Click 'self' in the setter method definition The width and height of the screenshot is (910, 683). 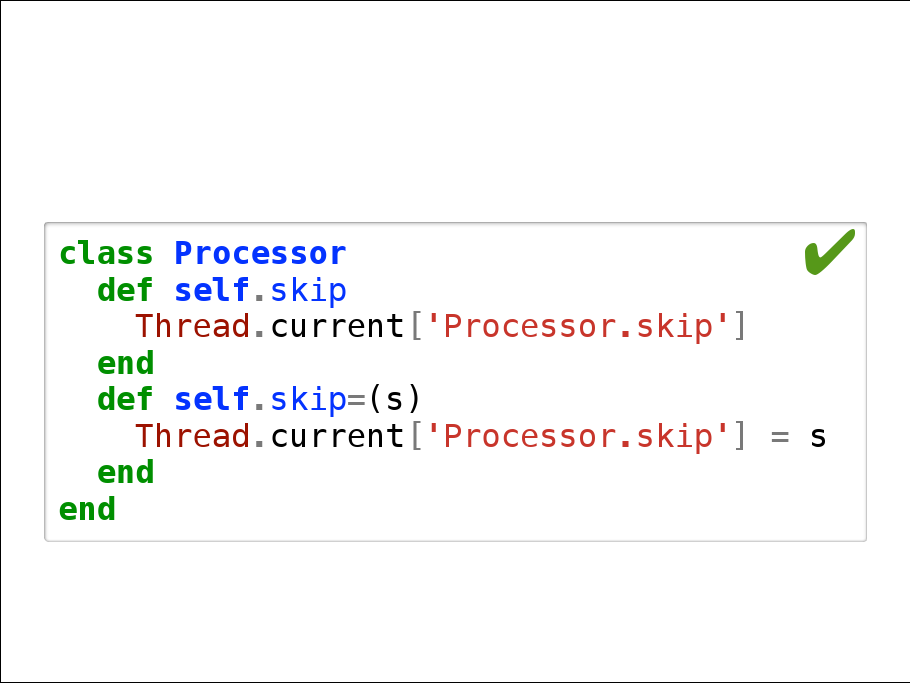(x=211, y=400)
